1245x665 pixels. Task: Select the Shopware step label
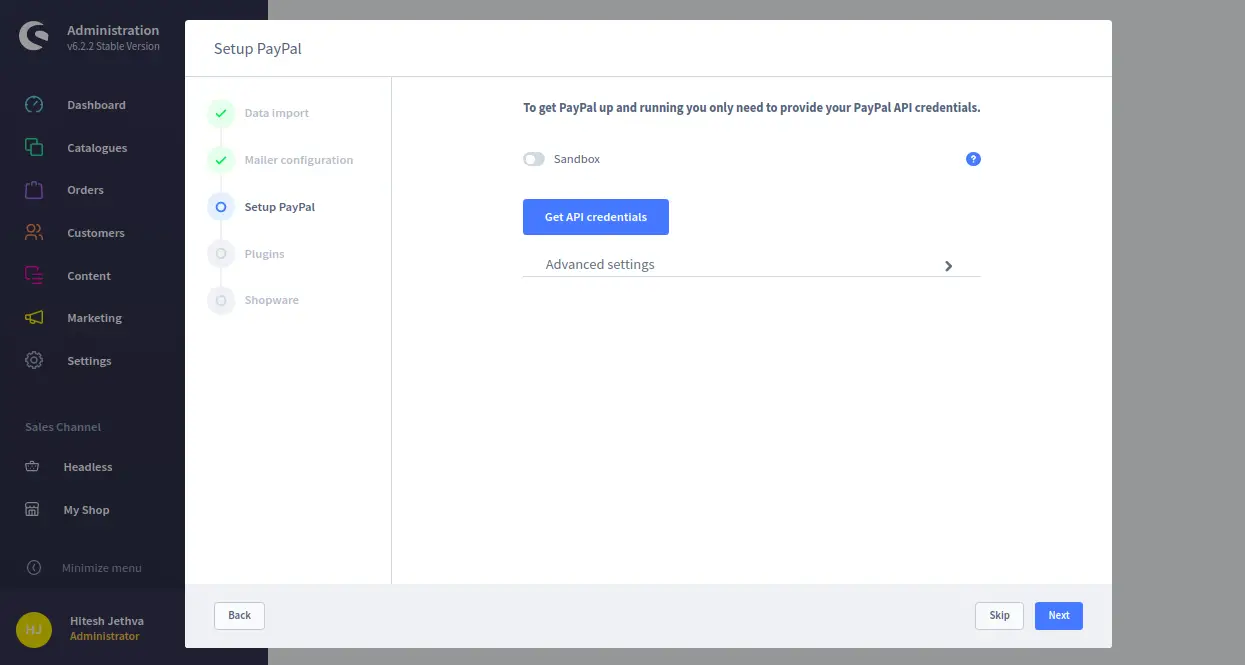272,300
